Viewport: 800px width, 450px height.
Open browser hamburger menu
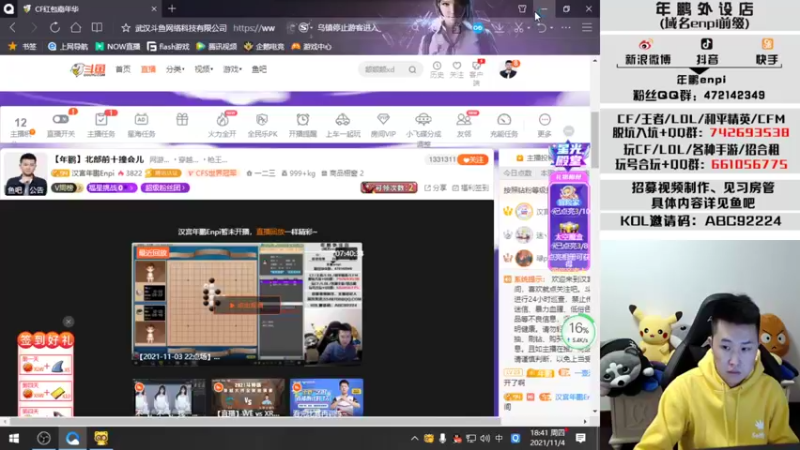pyautogui.click(x=587, y=28)
